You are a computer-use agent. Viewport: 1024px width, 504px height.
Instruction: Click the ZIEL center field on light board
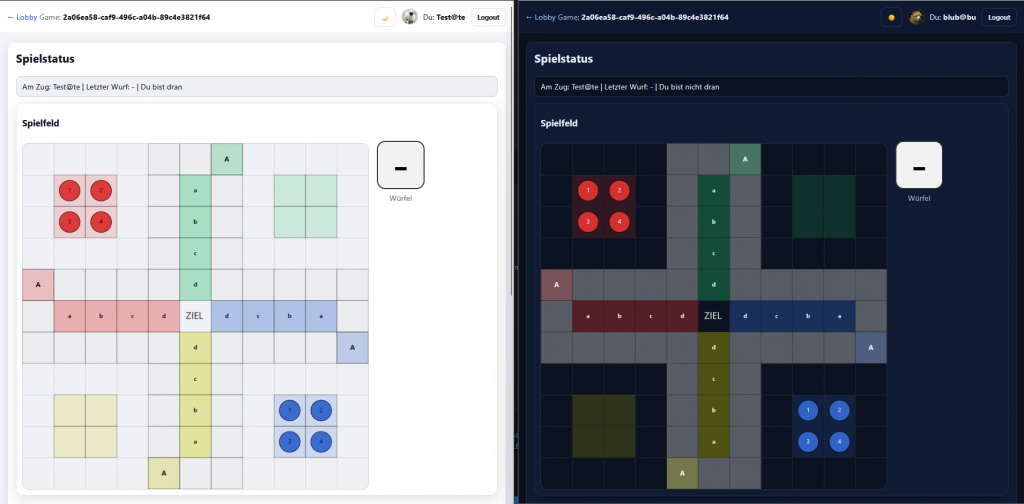coord(195,316)
